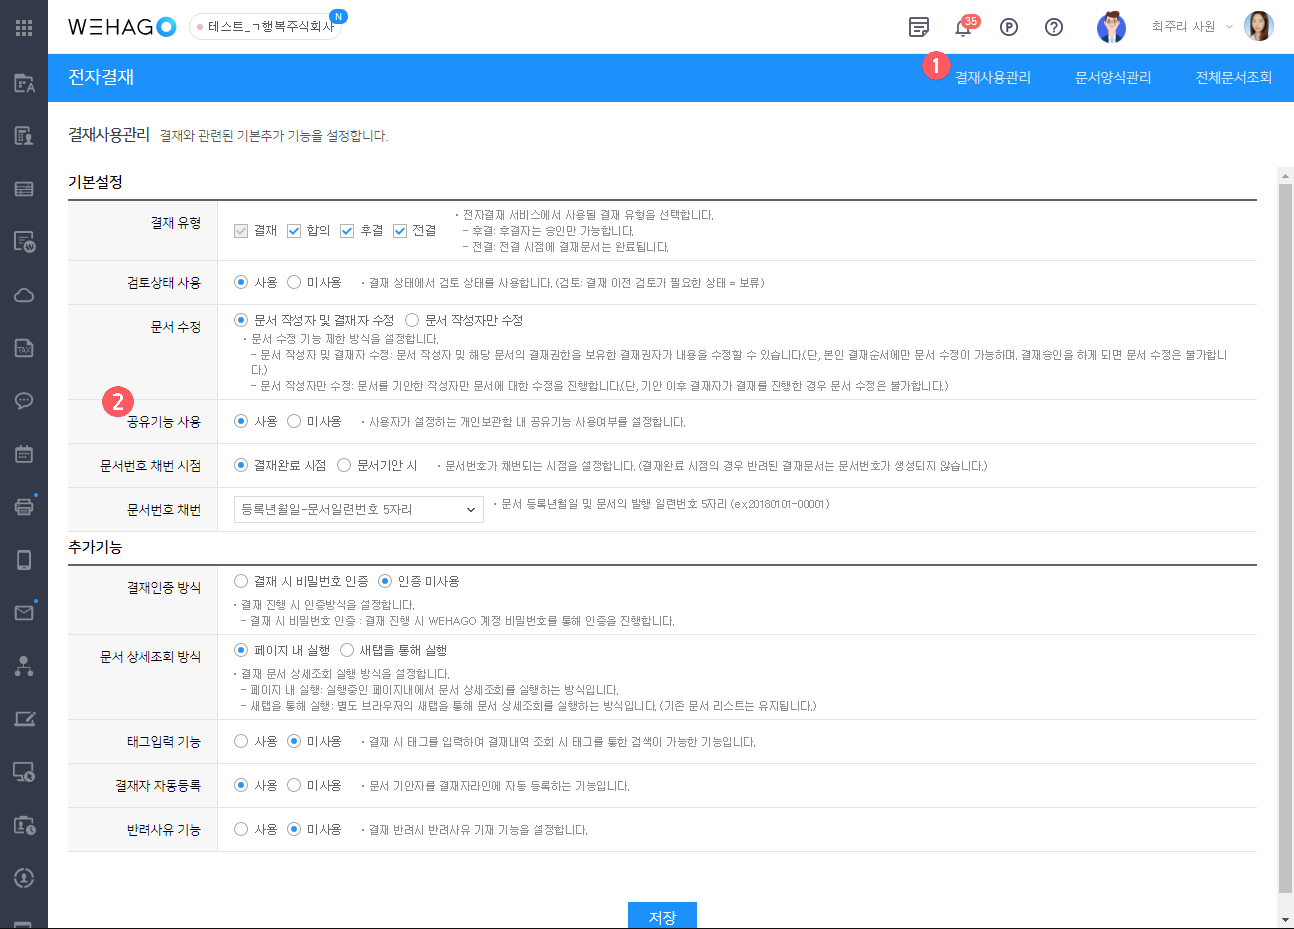Click the chat bubble icon in sidebar
Image resolution: width=1294 pixels, height=929 pixels.
(24, 401)
